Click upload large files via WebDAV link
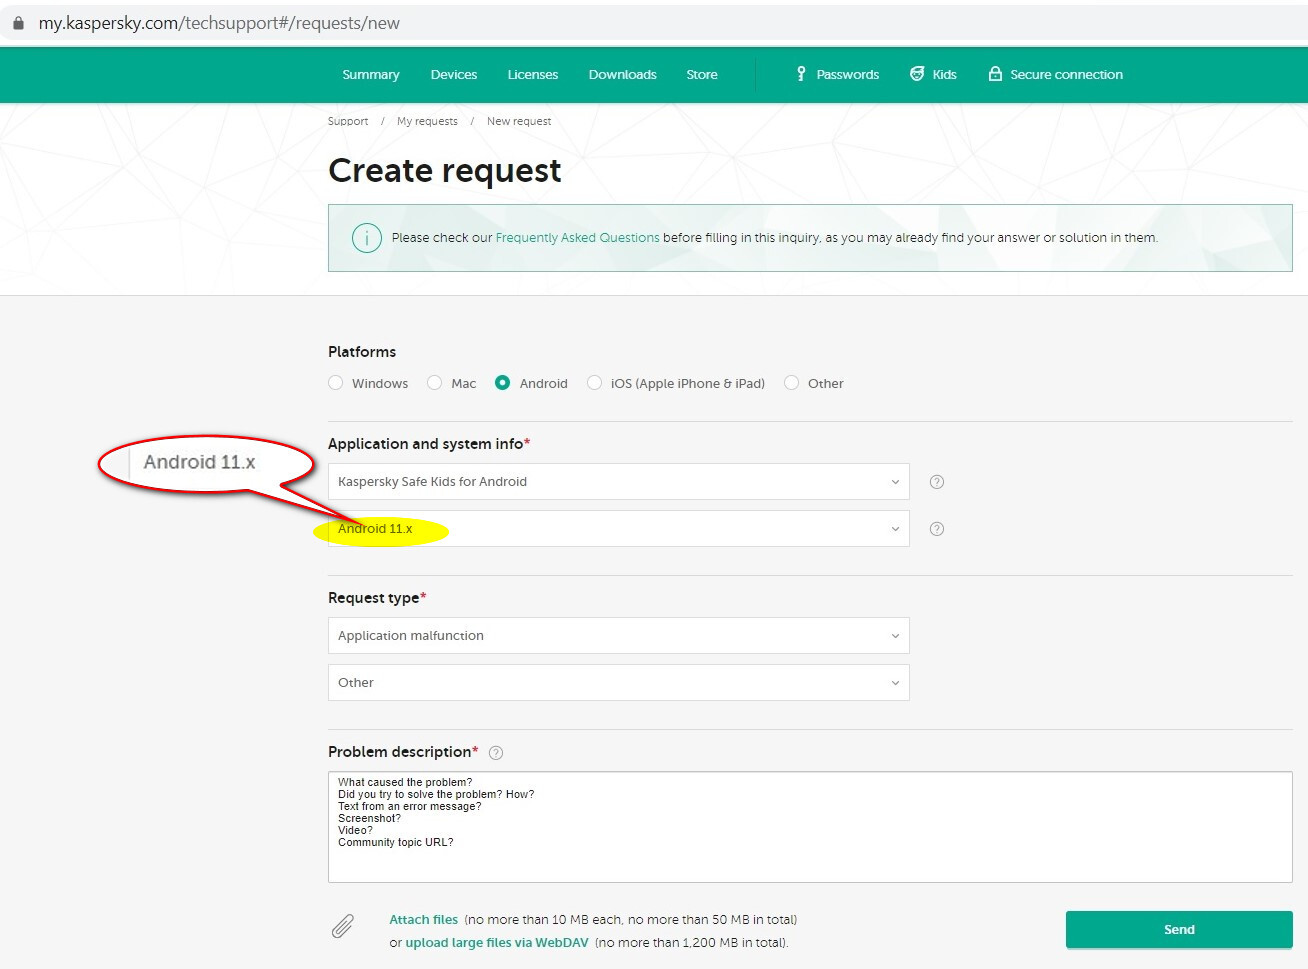 click(497, 943)
